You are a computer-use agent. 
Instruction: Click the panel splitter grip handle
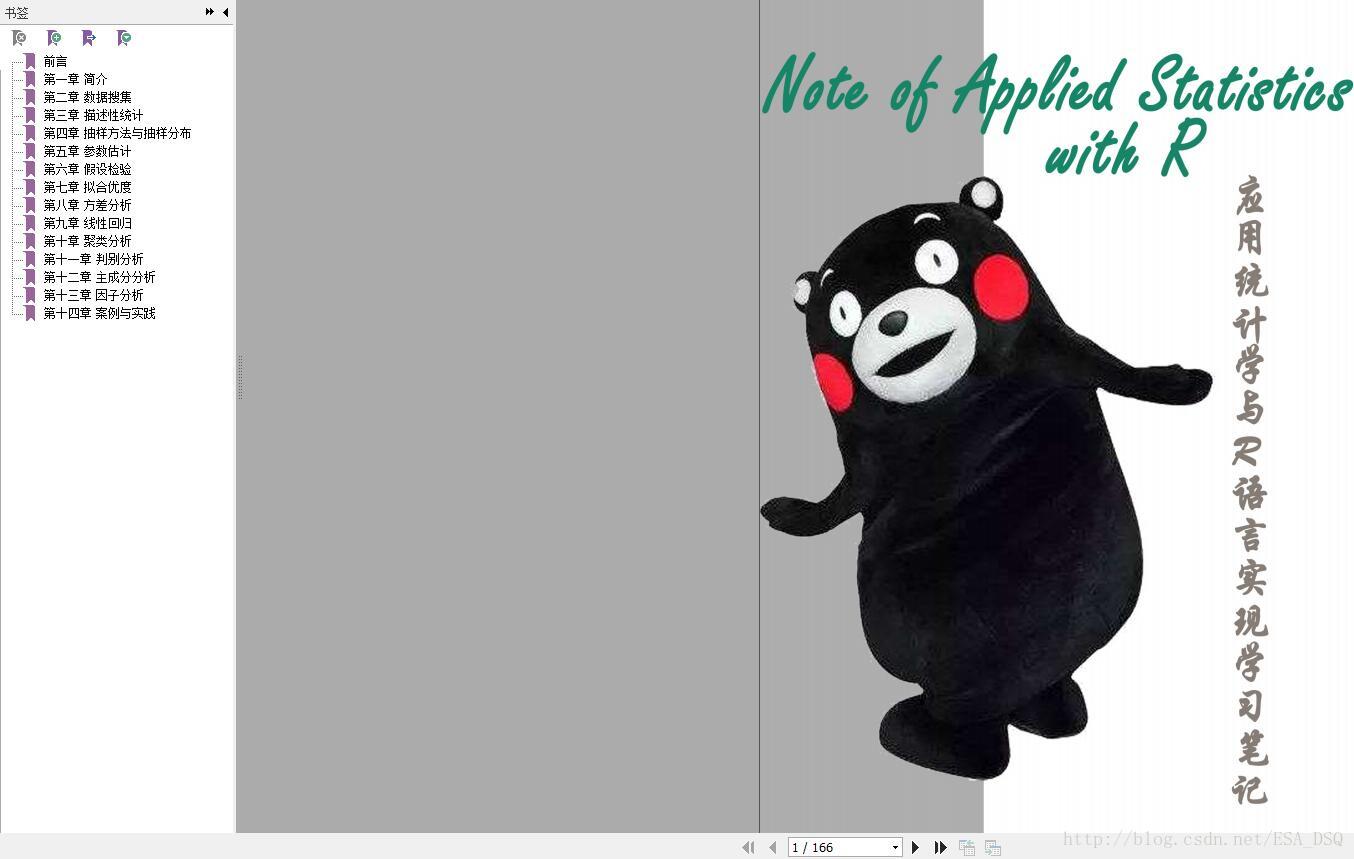pos(240,377)
